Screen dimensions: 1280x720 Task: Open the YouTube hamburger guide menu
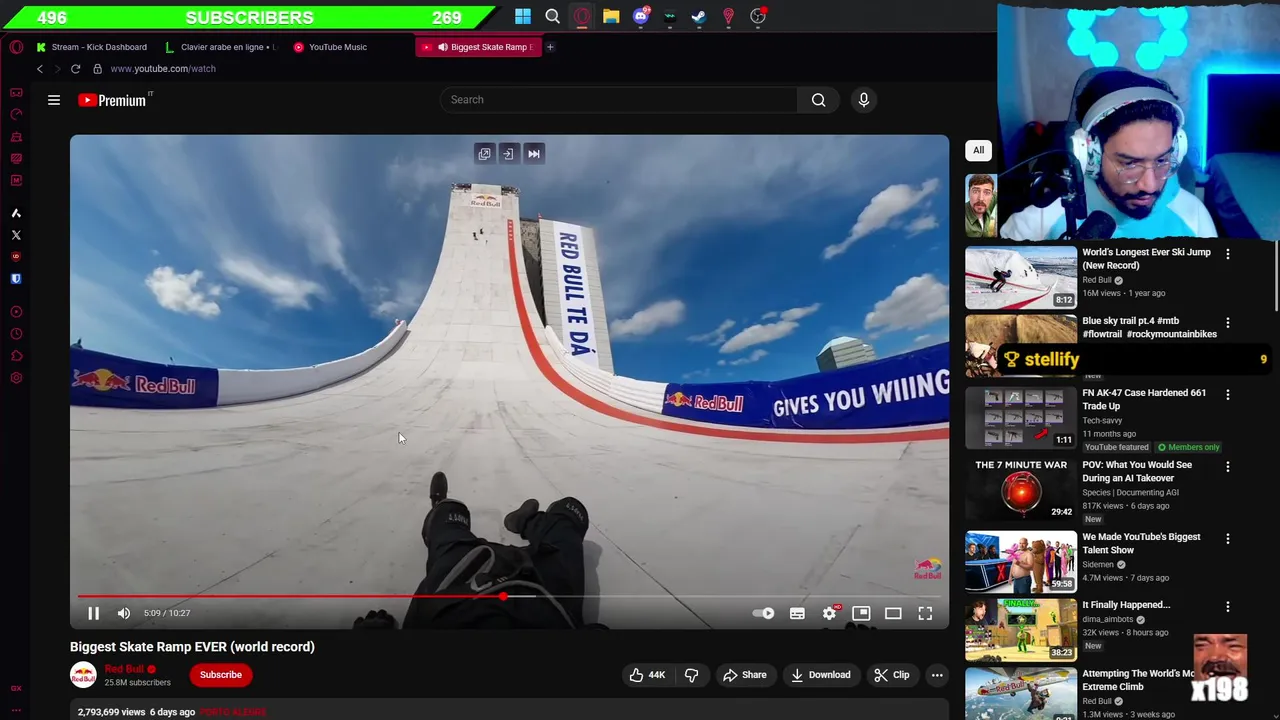tap(54, 100)
